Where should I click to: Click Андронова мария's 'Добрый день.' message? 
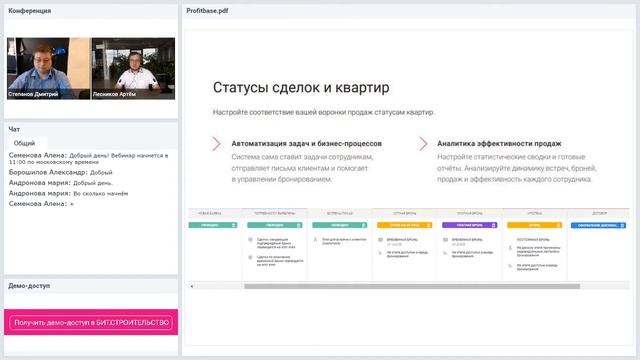pyautogui.click(x=61, y=183)
